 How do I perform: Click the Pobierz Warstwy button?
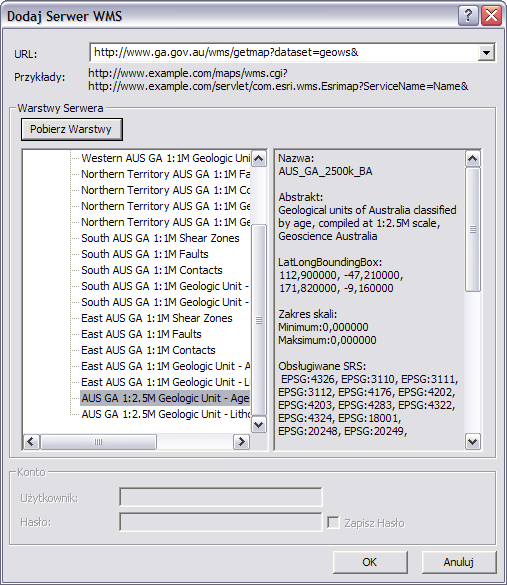71,129
